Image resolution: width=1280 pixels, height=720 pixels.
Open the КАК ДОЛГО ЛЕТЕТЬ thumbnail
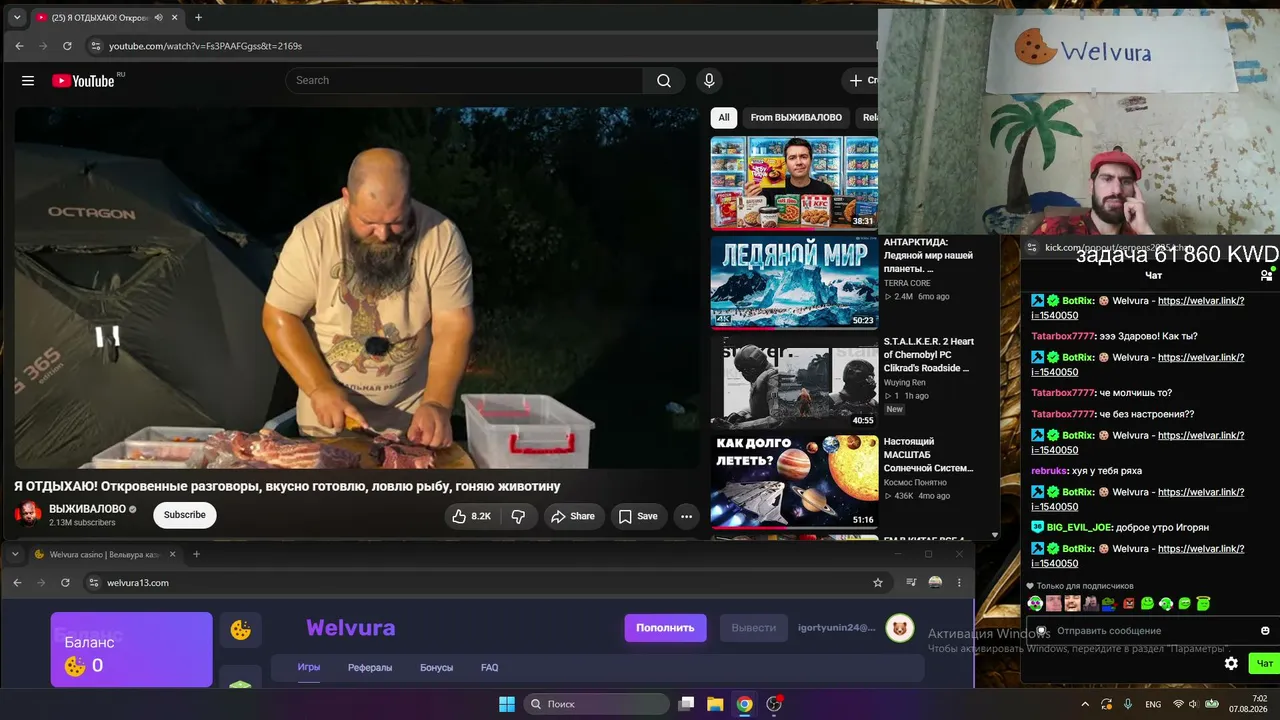pos(794,481)
